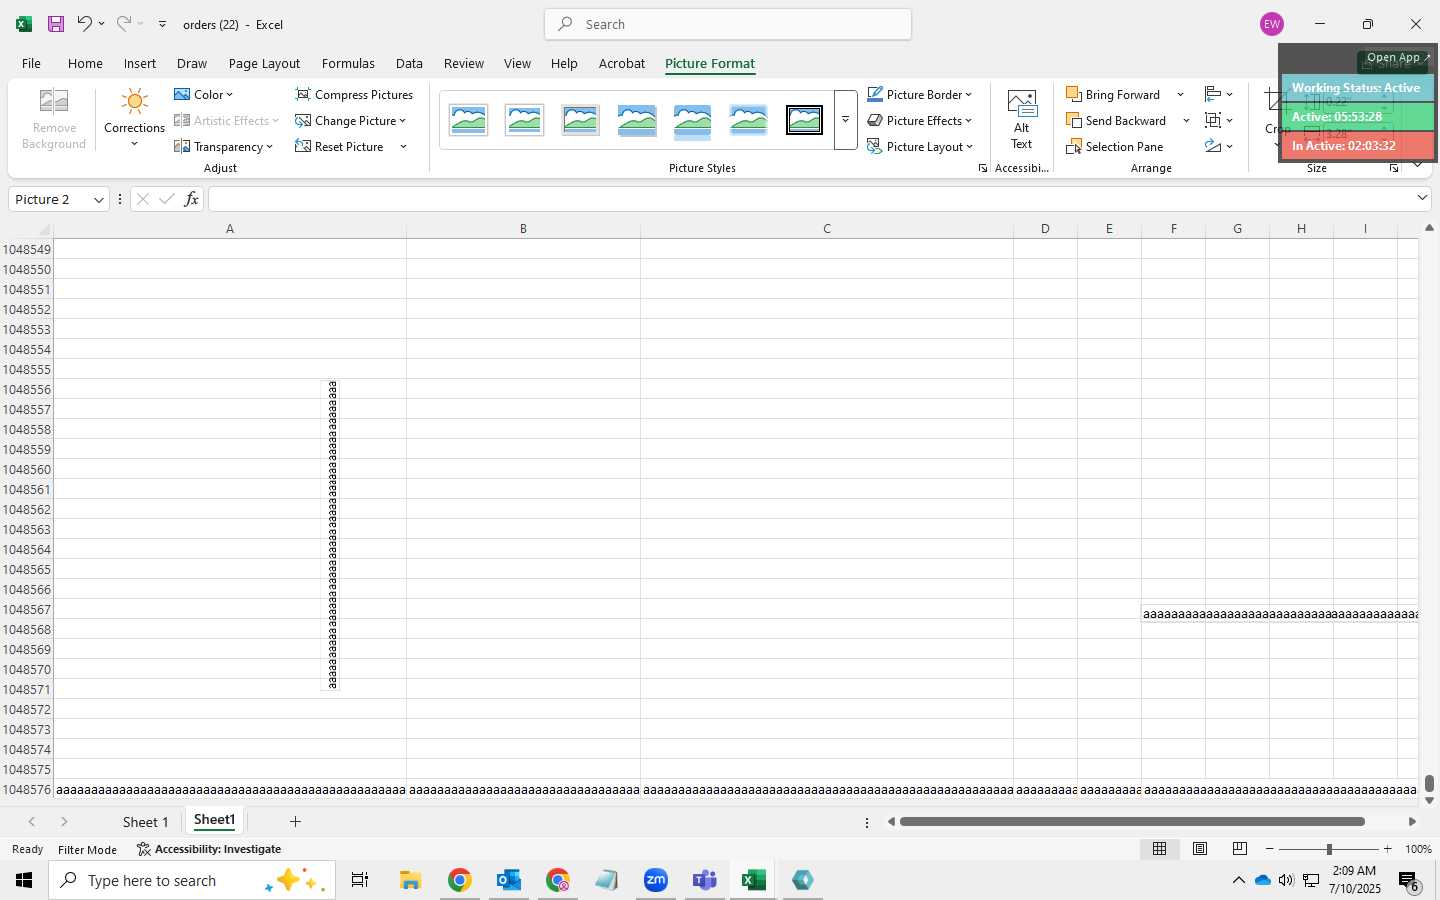
Task: Switch to Normal view in status bar
Action: tap(1159, 849)
